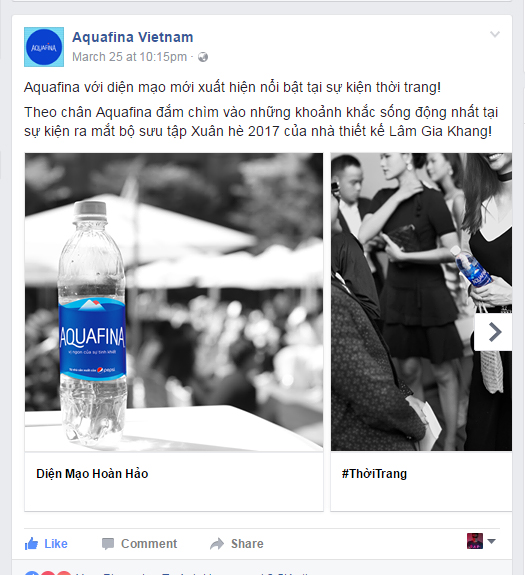Click the Diện Mạo Hoàn Hảo caption

(92, 473)
